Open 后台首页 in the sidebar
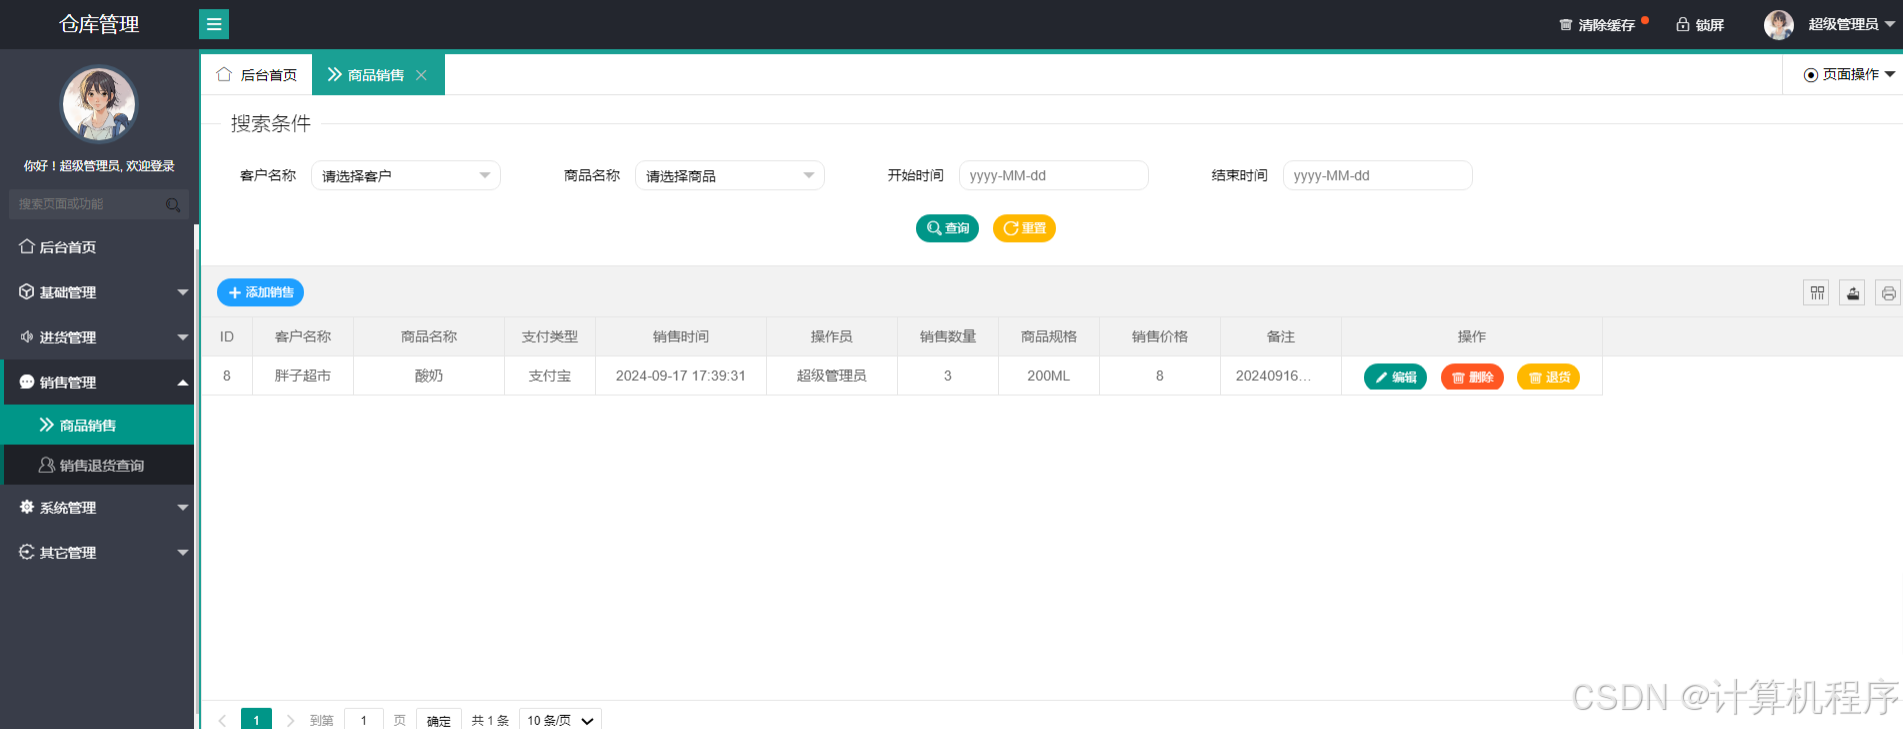Image resolution: width=1903 pixels, height=729 pixels. (x=97, y=247)
